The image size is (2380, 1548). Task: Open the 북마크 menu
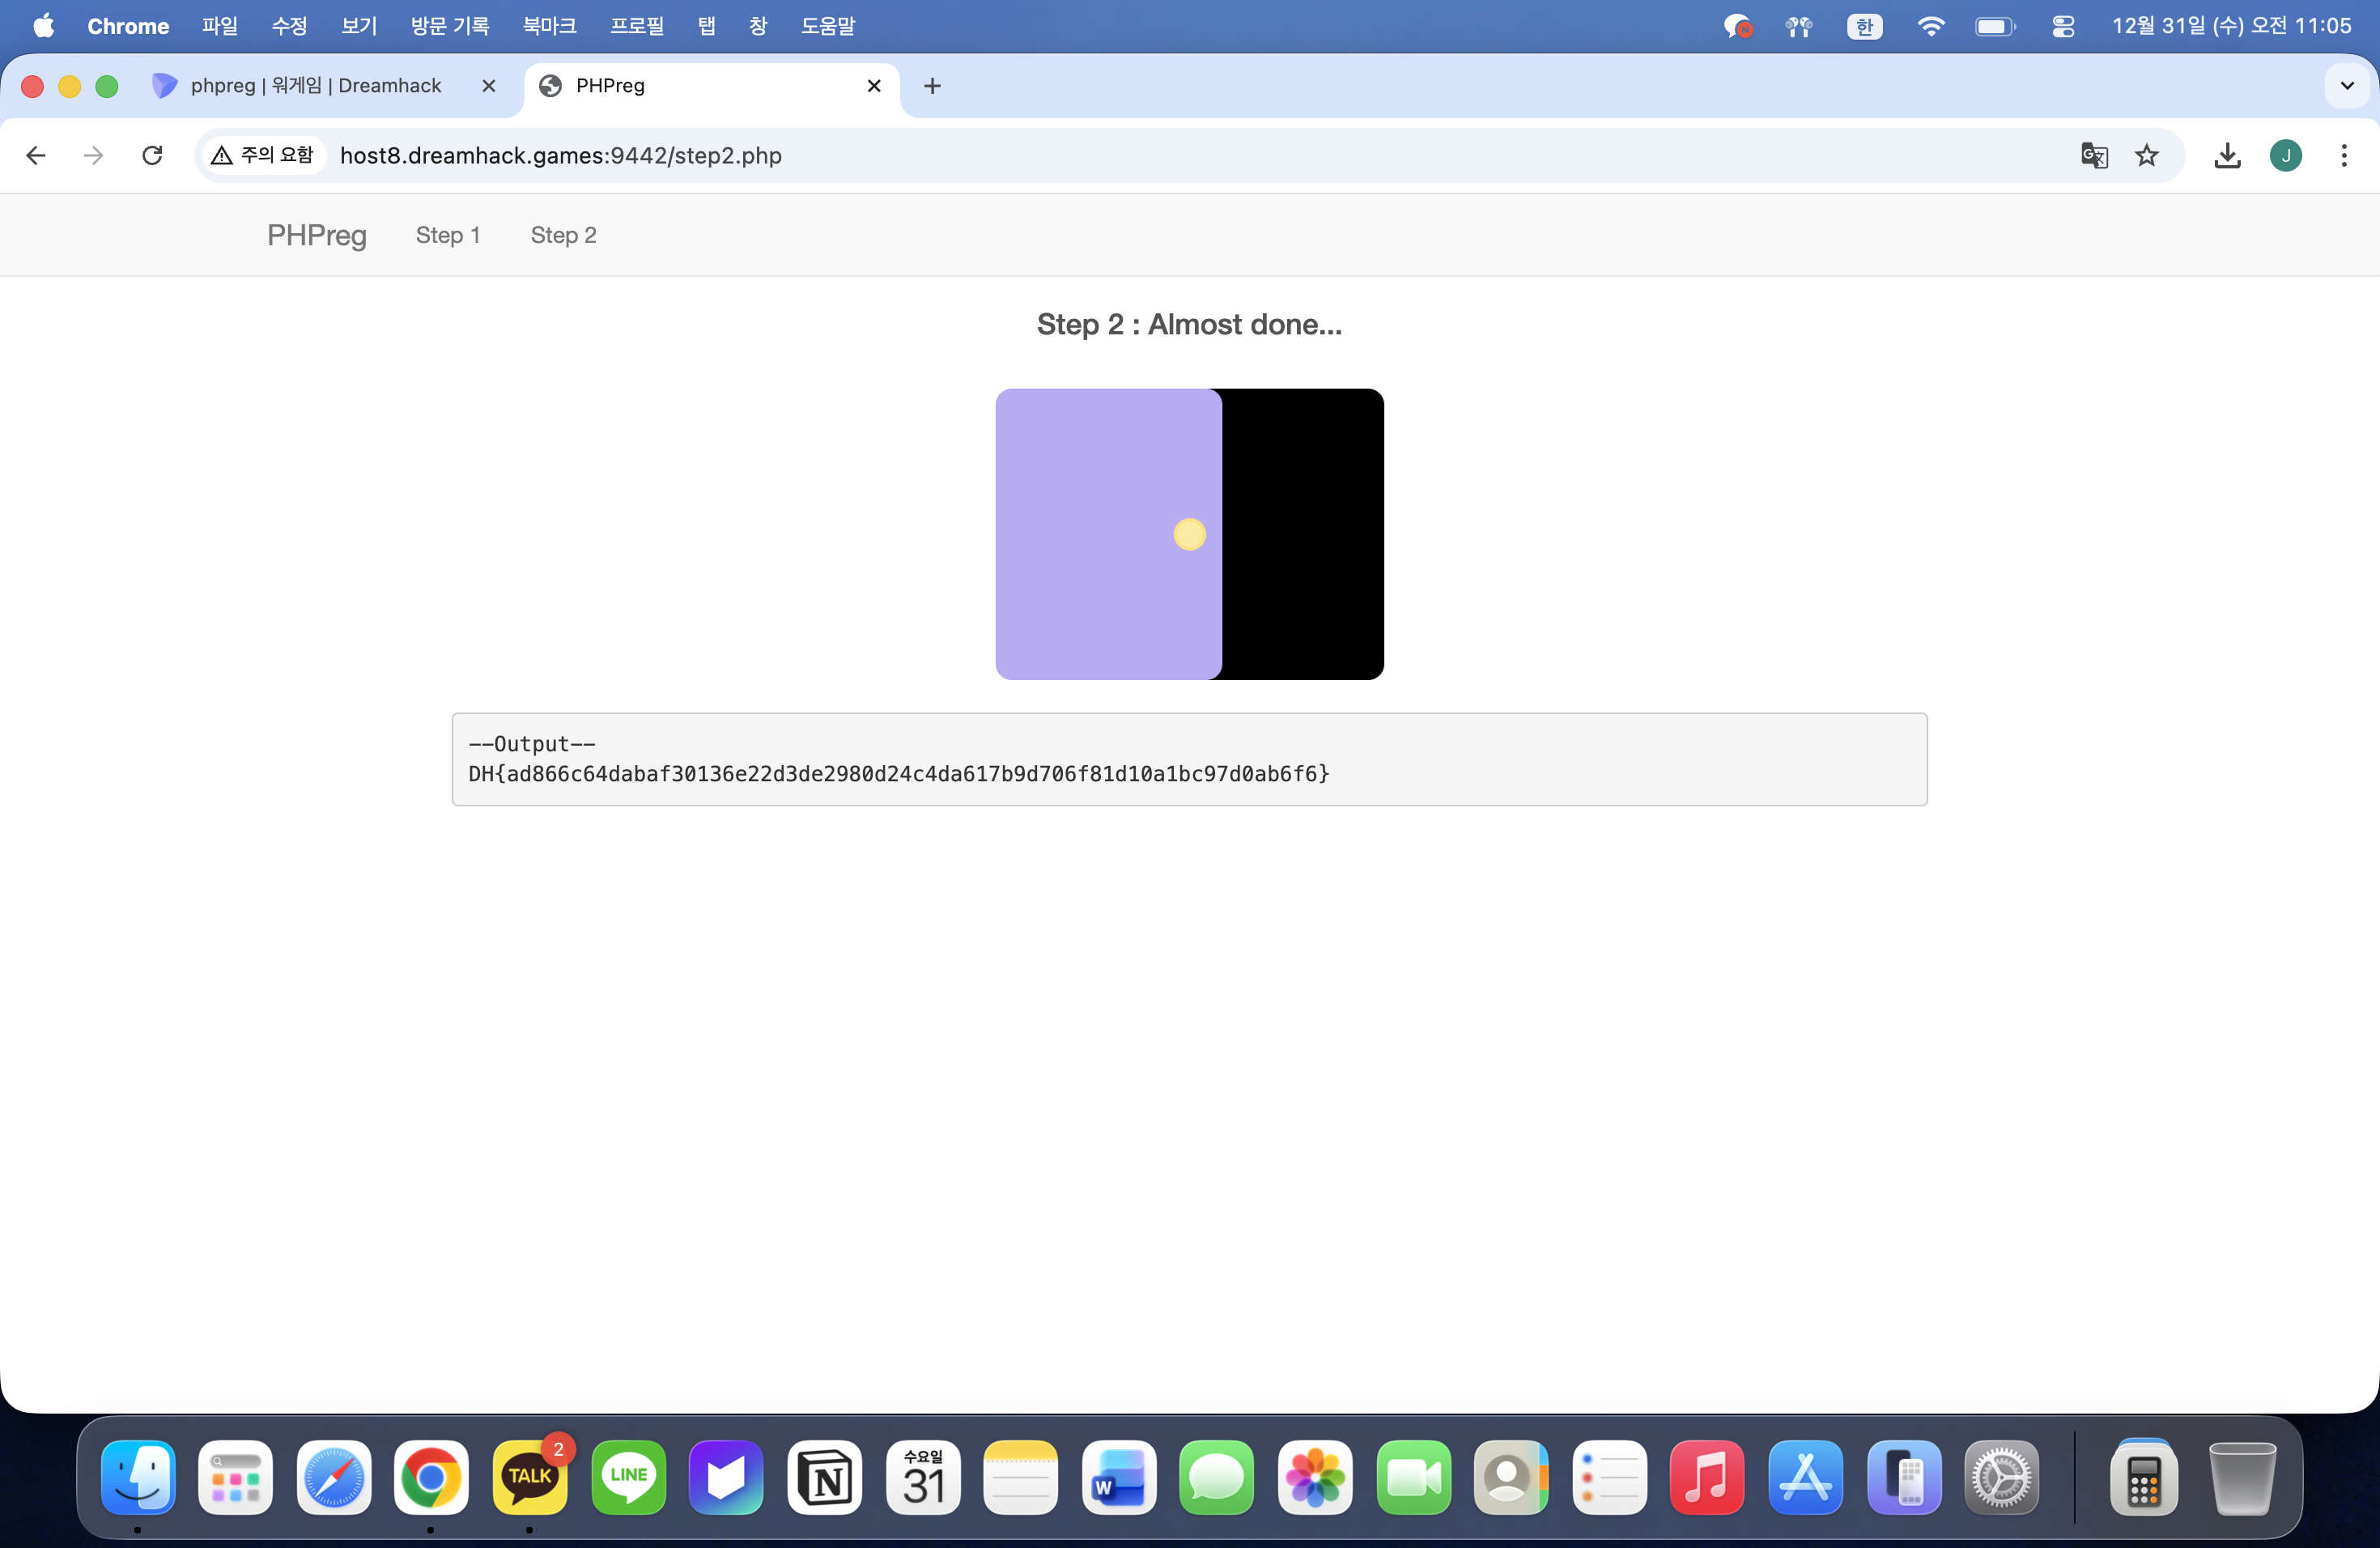point(549,26)
